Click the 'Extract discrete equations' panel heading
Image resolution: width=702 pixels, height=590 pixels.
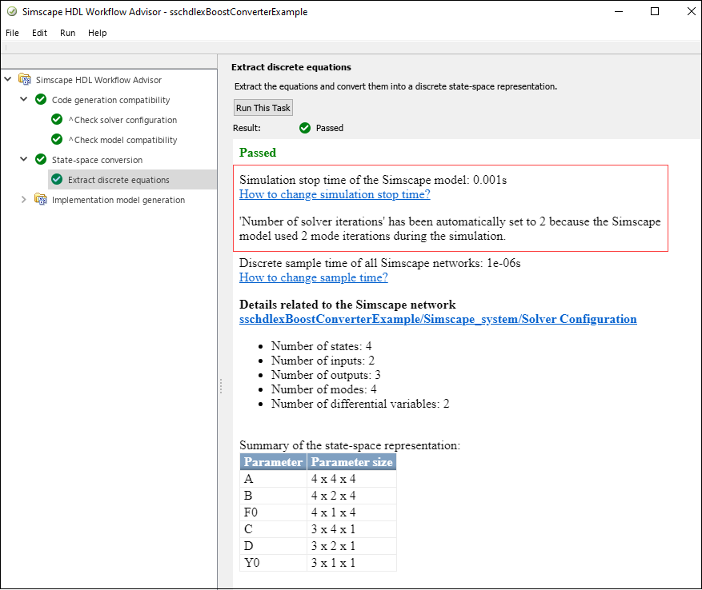tap(291, 67)
